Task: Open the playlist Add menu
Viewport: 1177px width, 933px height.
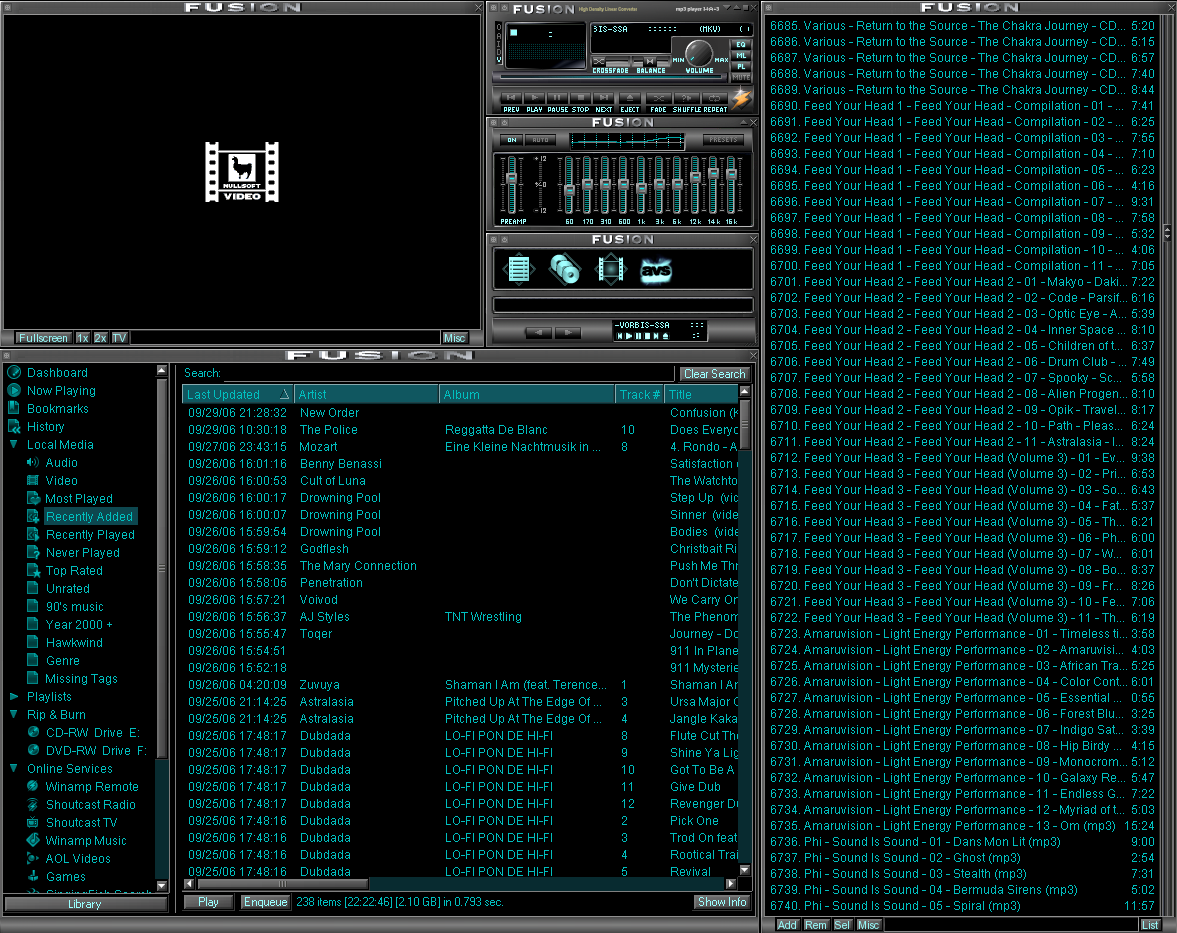Action: (787, 925)
